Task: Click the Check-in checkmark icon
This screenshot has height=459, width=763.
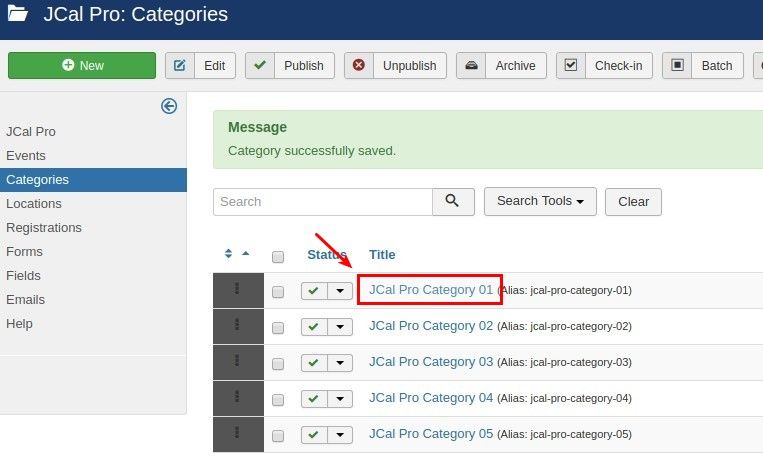Action: [571, 65]
